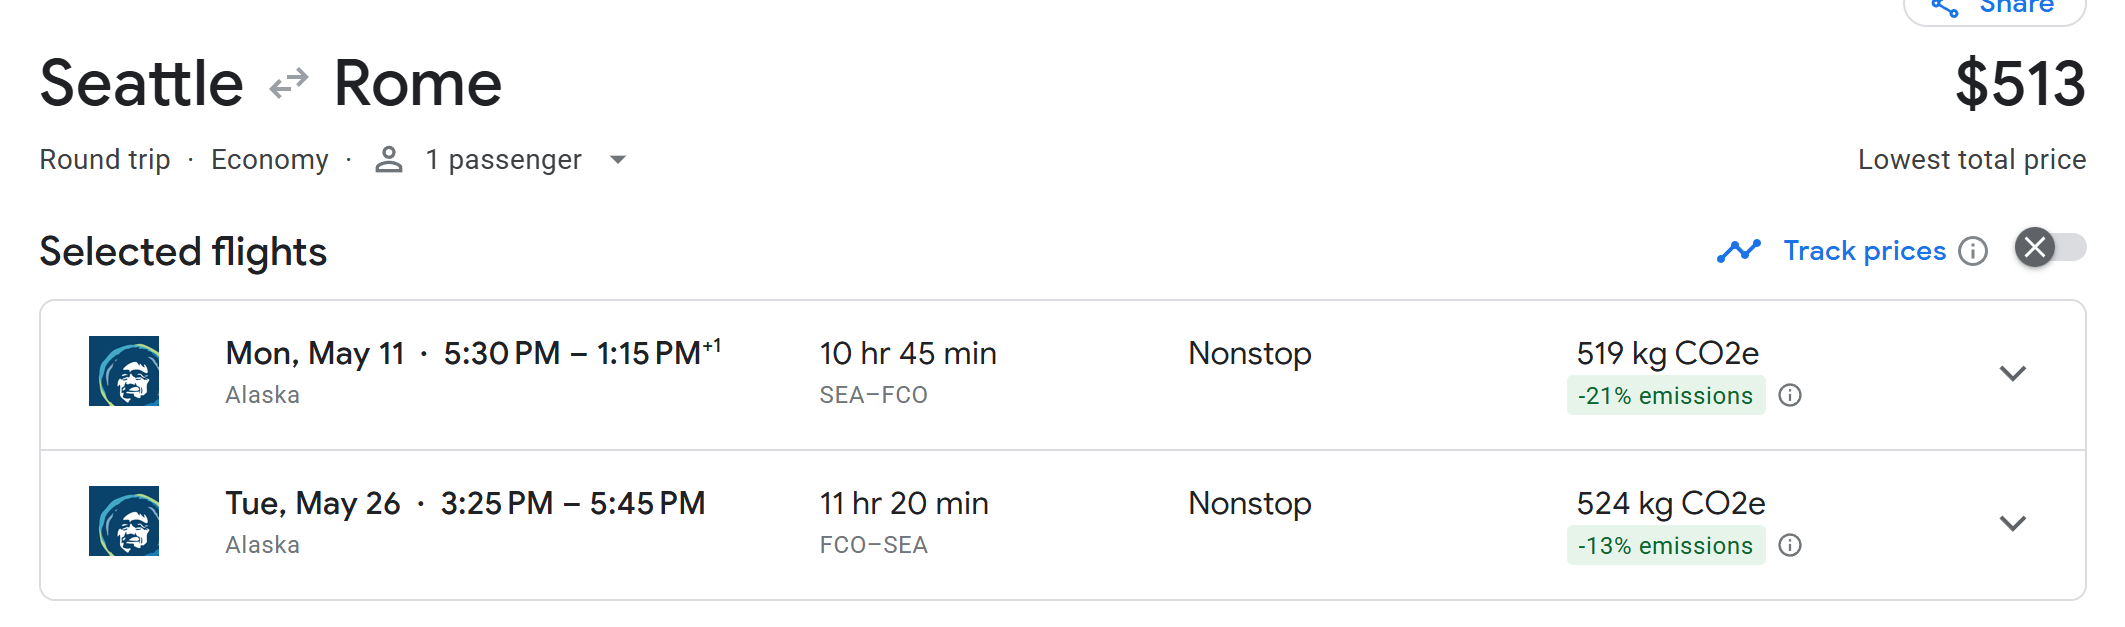Click the Share button icon
The image size is (2125, 627).
click(x=1944, y=8)
